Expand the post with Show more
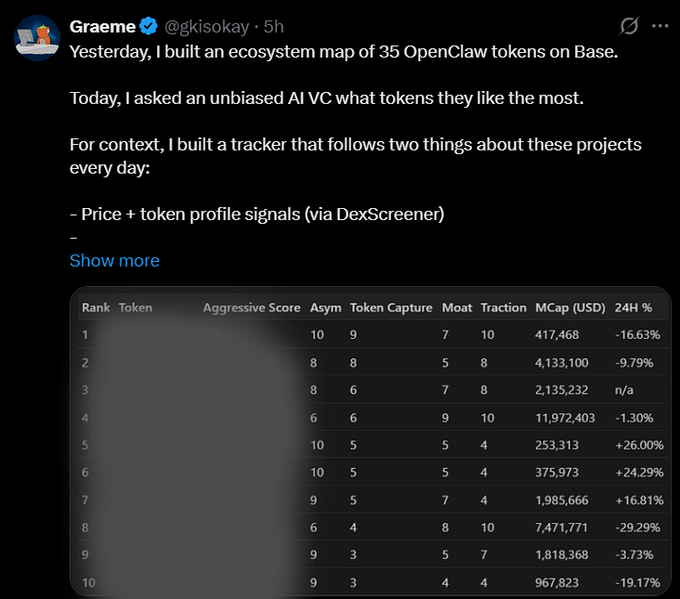The width and height of the screenshot is (680, 599). [114, 260]
